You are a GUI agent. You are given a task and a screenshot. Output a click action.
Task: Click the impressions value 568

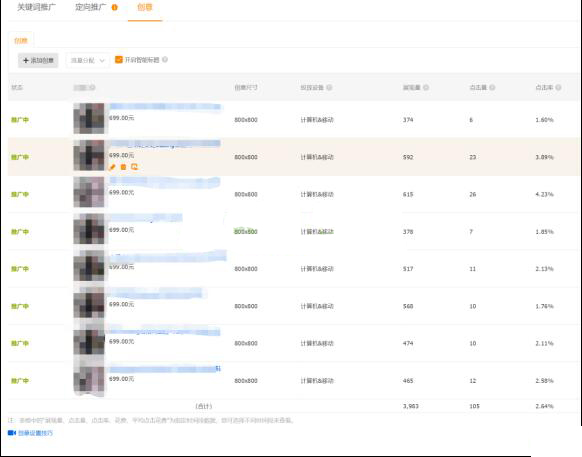[x=408, y=306]
